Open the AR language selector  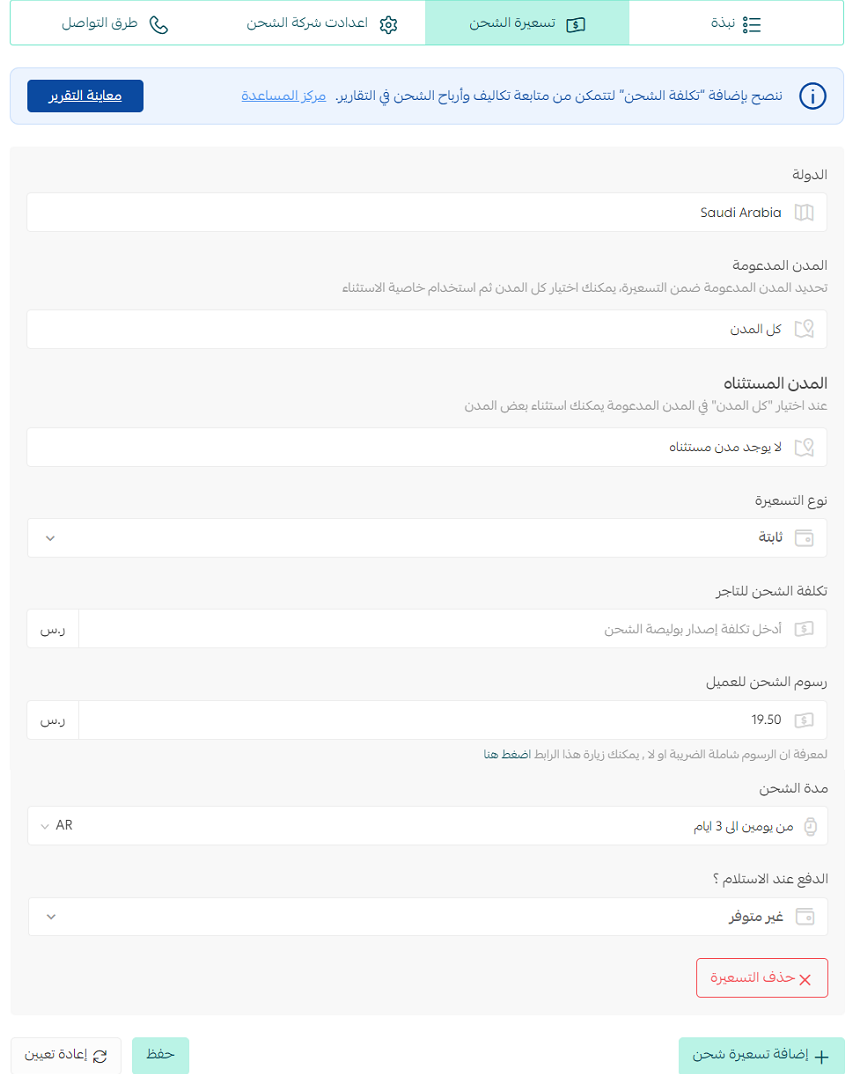pos(57,825)
